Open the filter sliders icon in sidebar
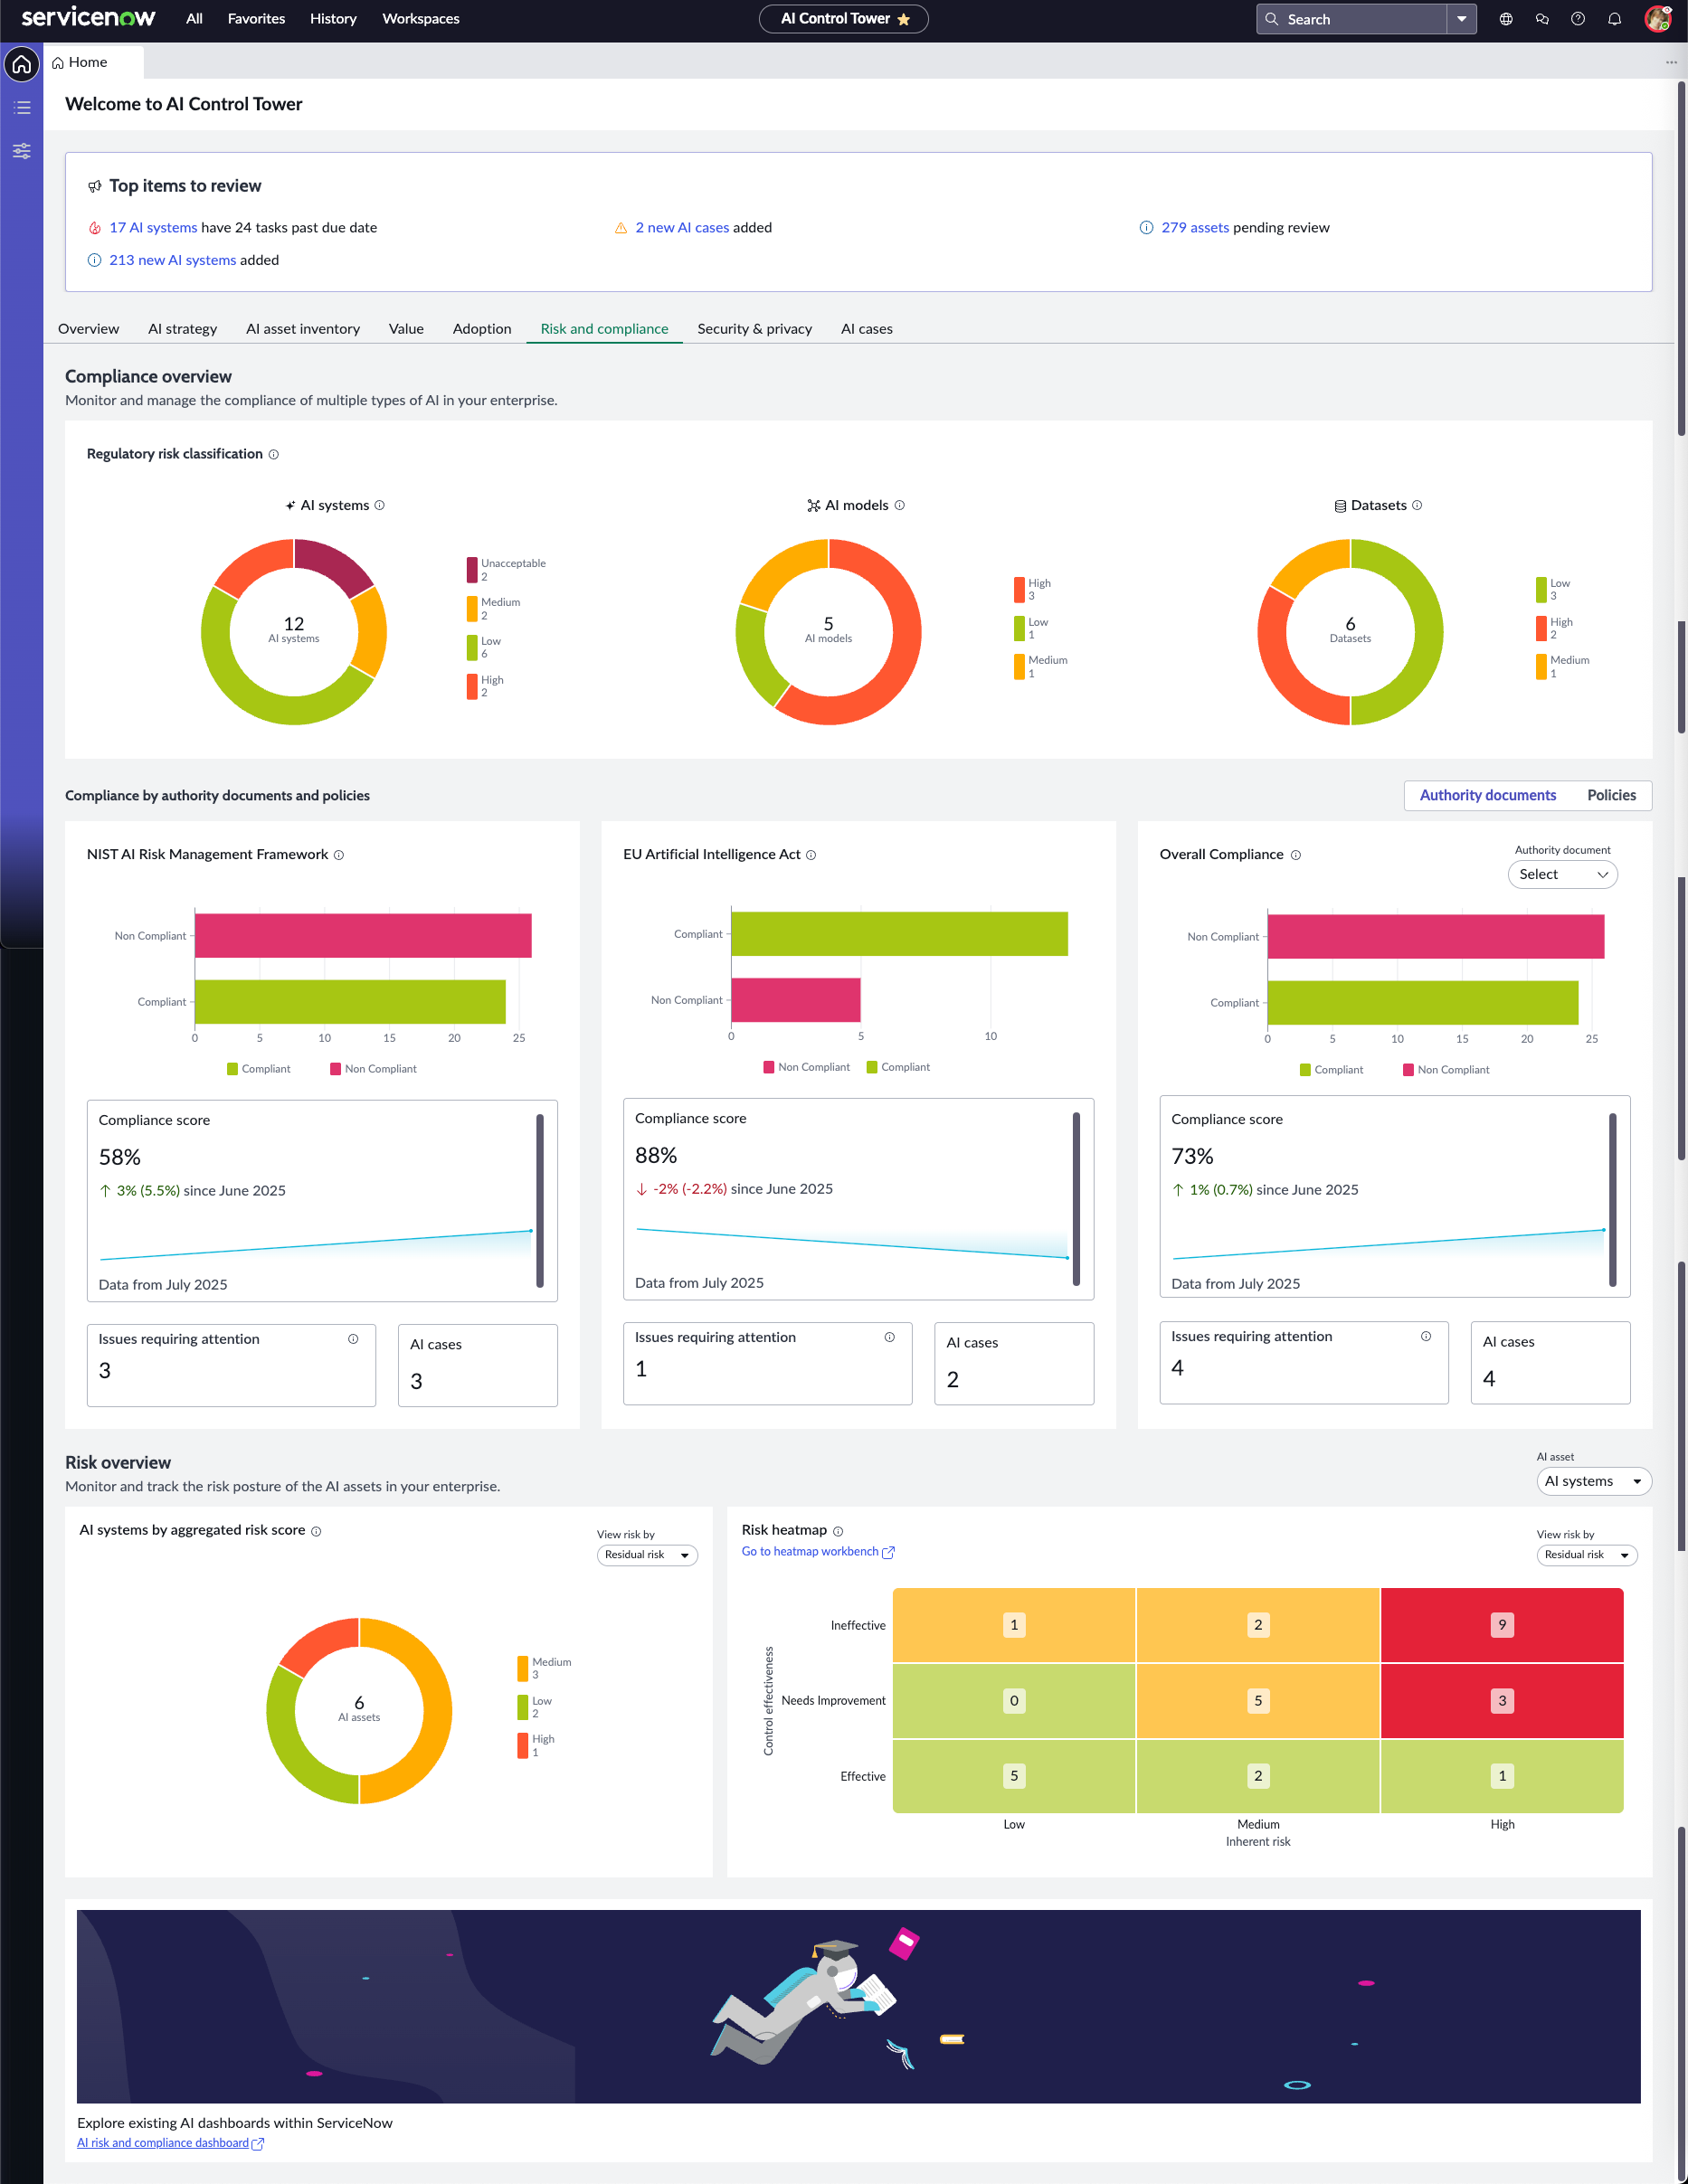The image size is (1688, 2184). tap(21, 151)
